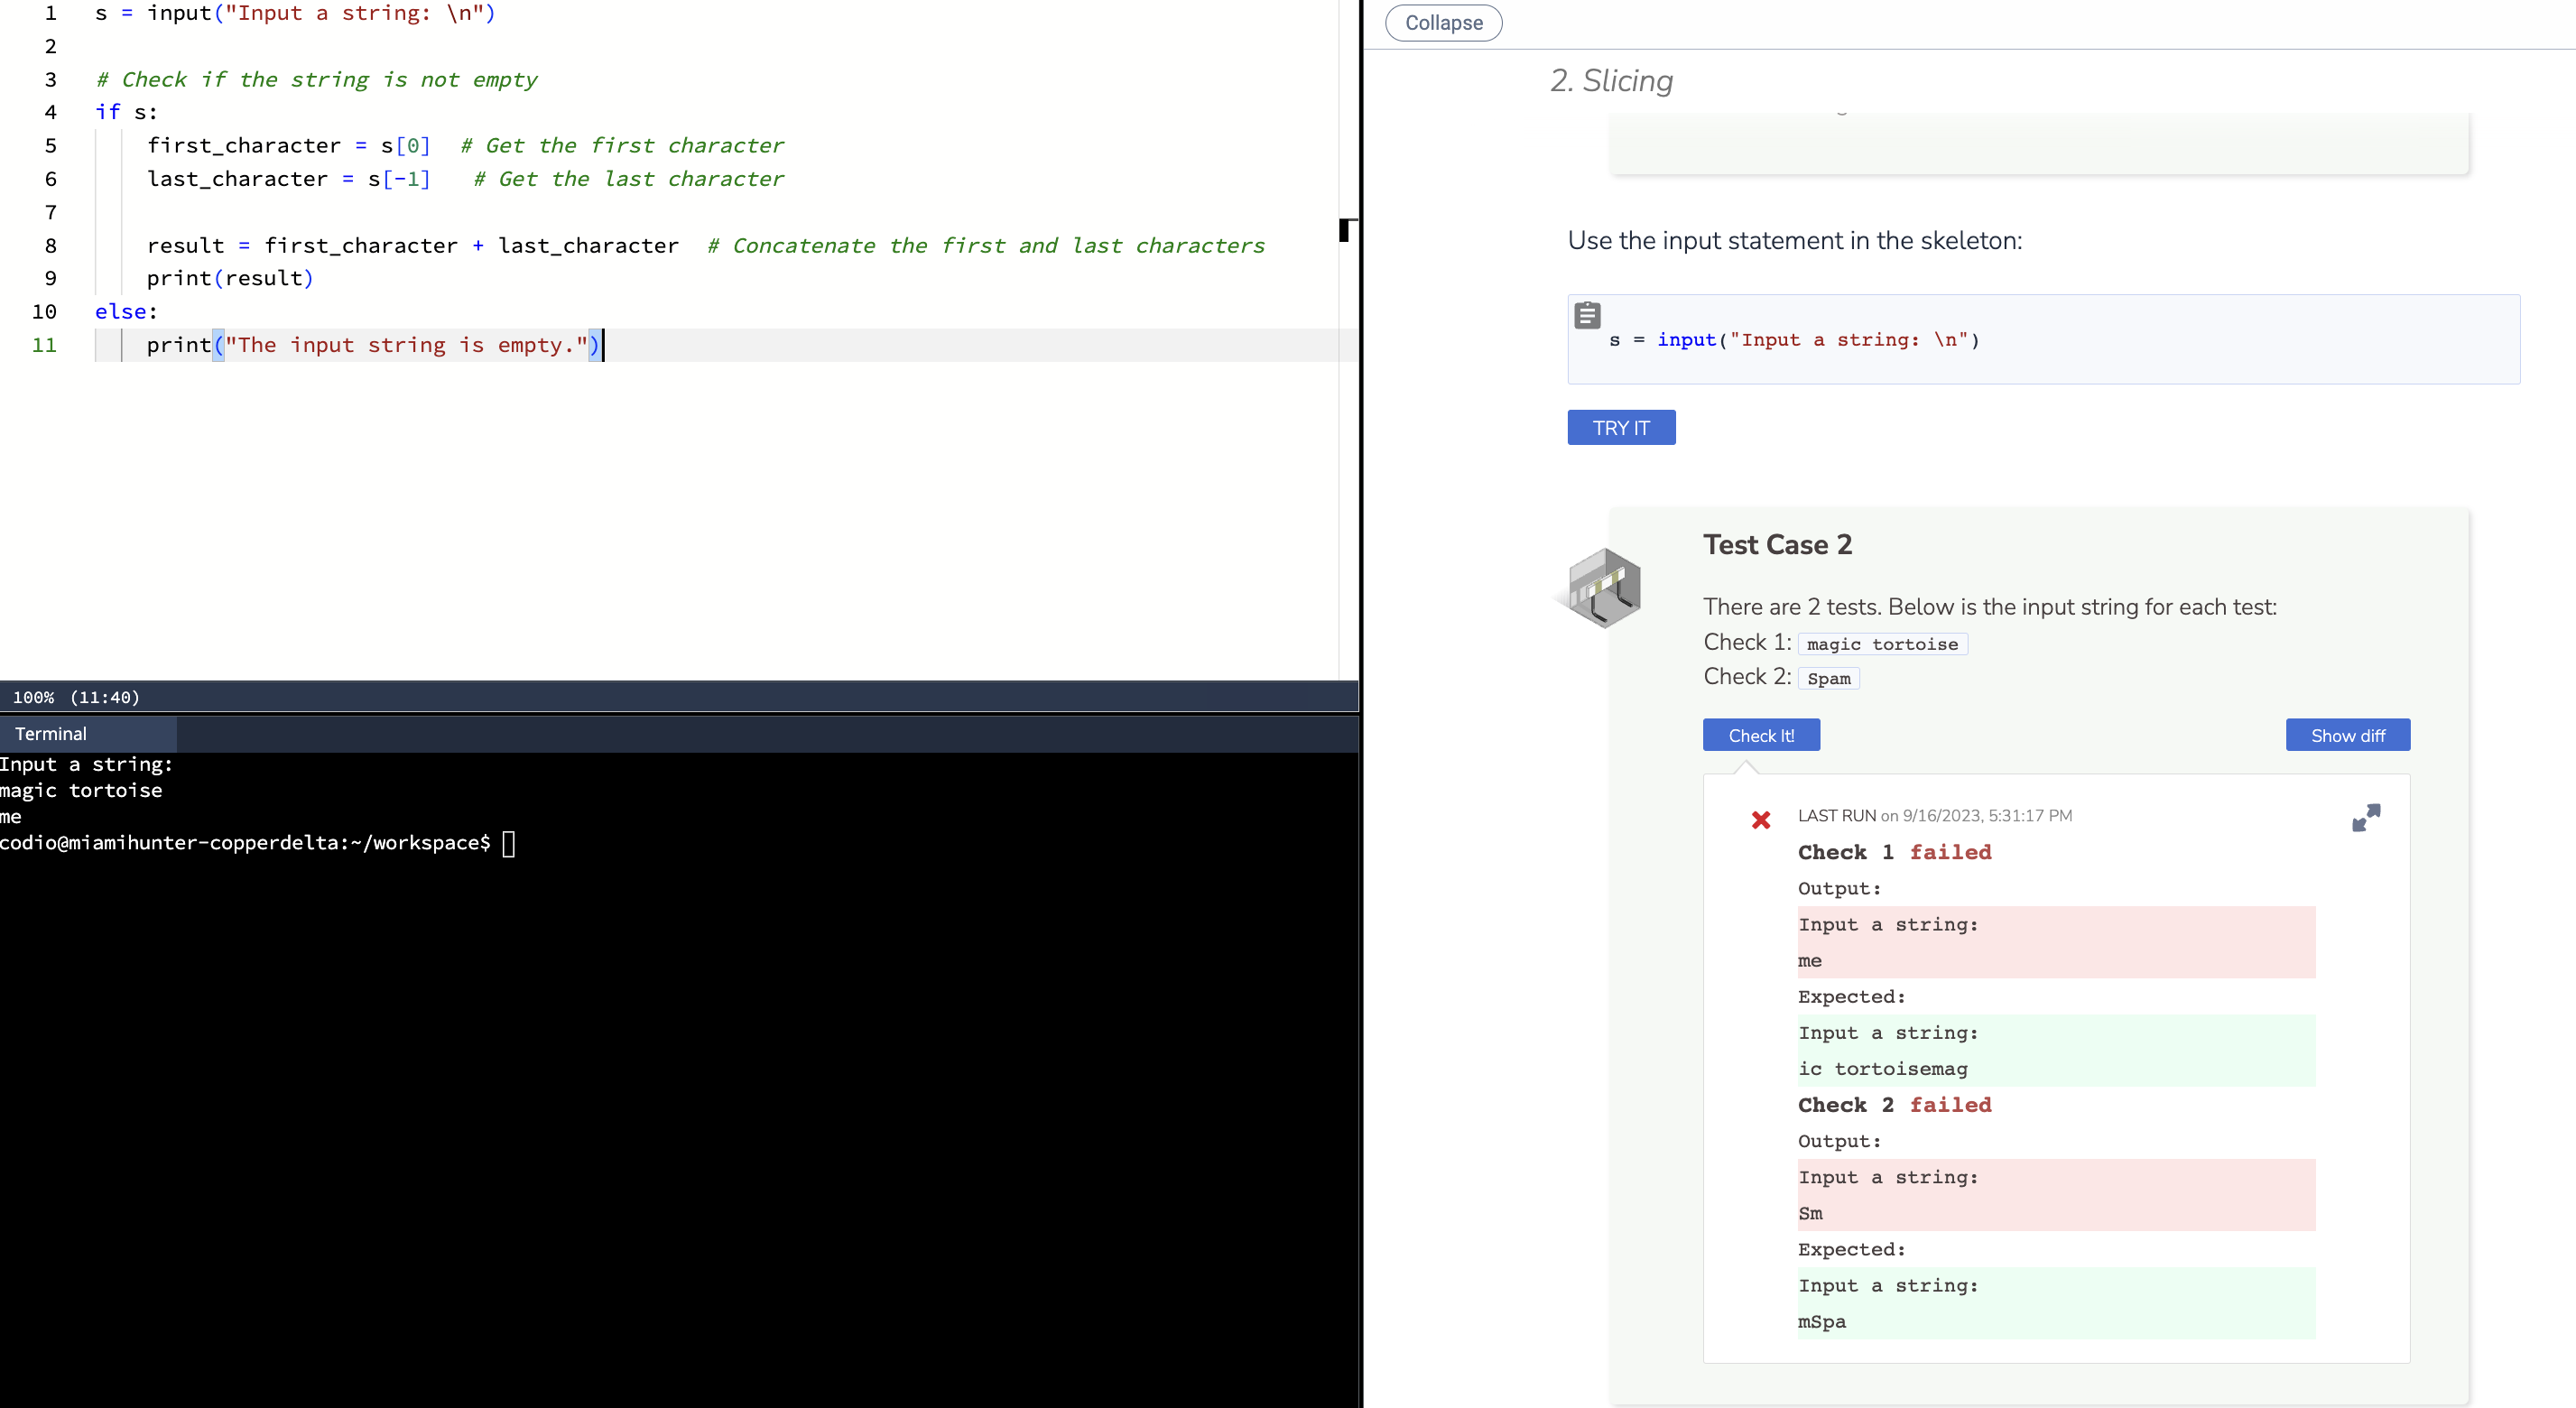Screen dimensions: 2576x1408
Task: Click the '2. Slicing' section heading
Action: tap(1610, 81)
